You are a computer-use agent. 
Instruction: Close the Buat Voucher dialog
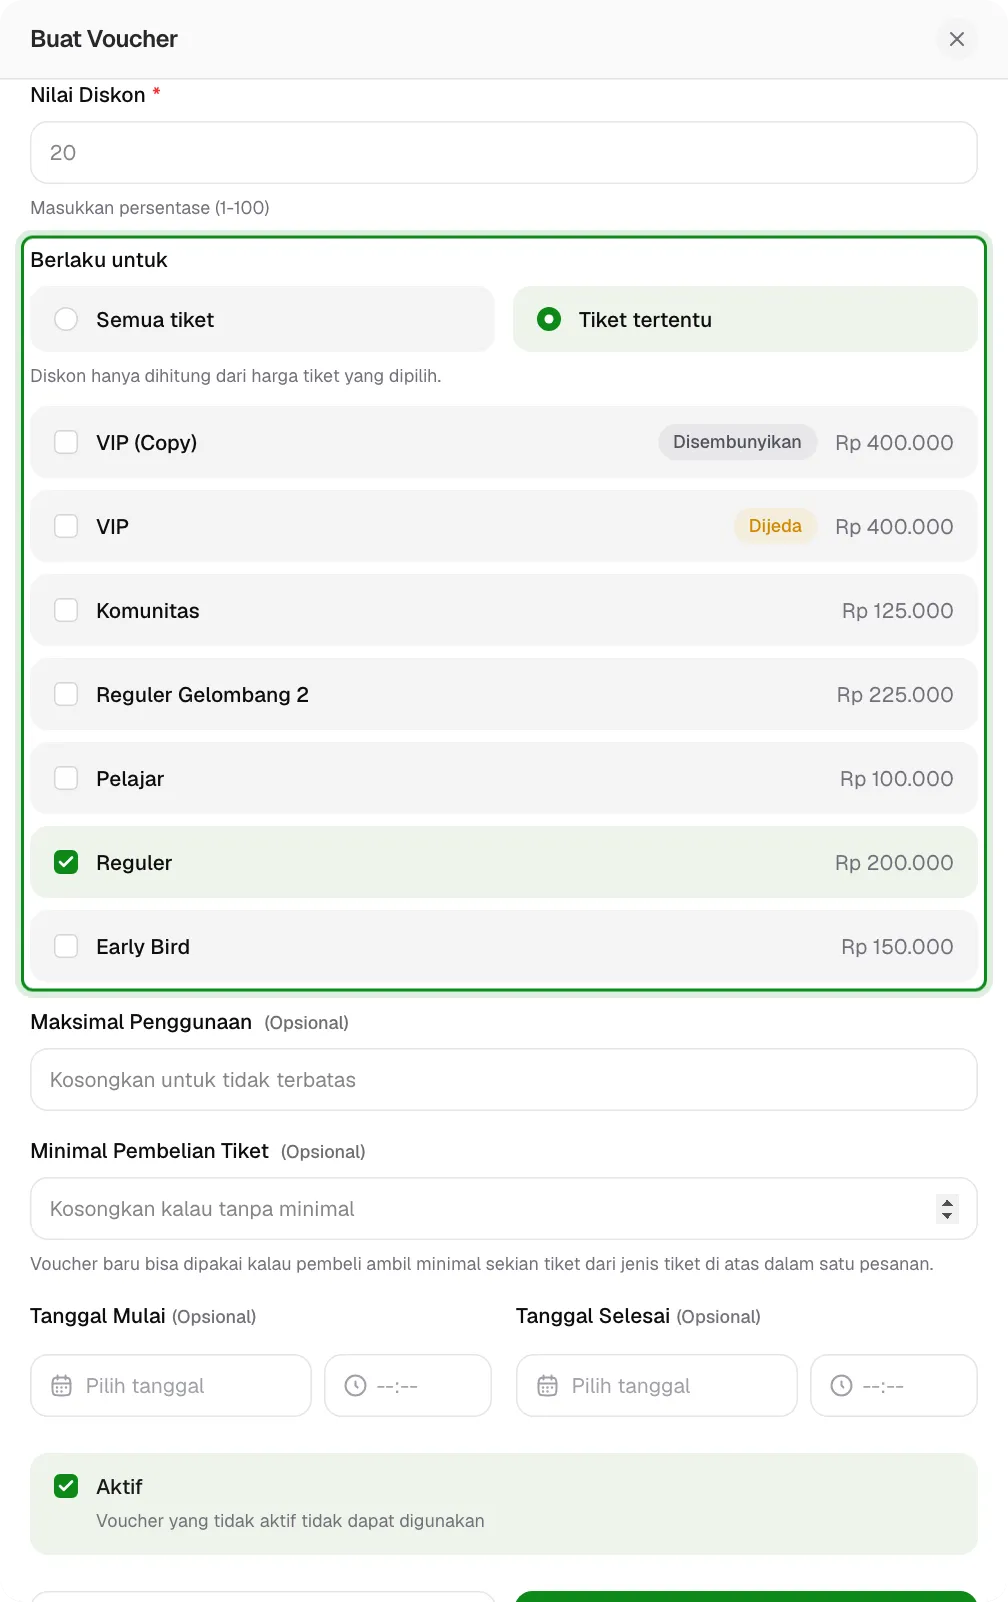957,39
